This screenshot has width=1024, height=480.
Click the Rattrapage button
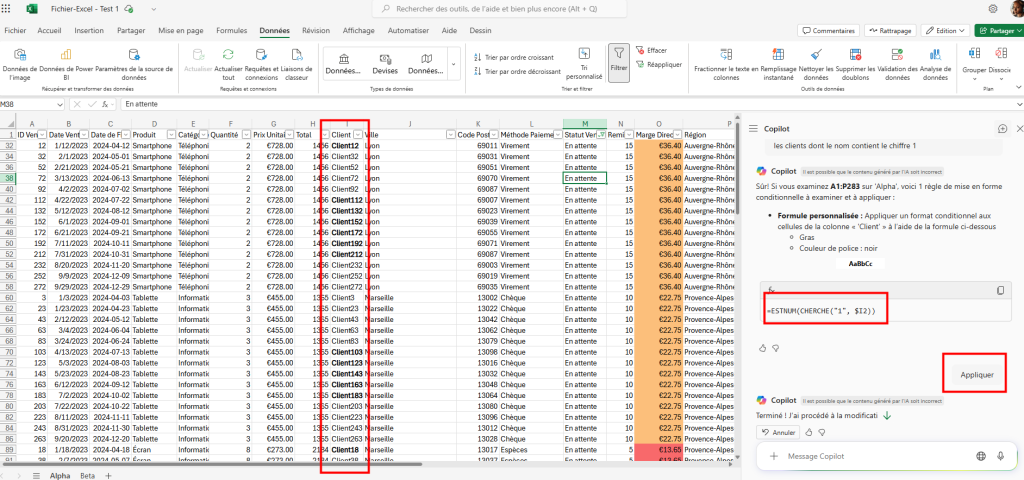click(890, 31)
